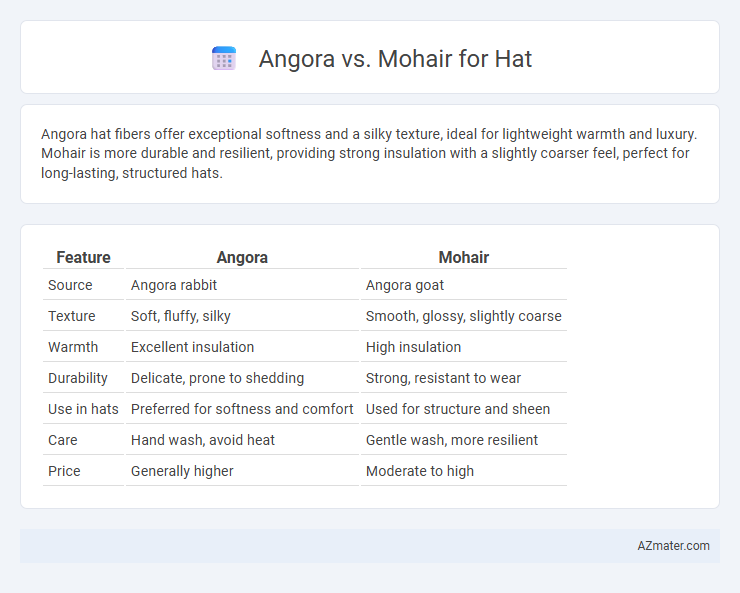Select the 'Angora' column header
Image resolution: width=740 pixels, height=593 pixels.
[x=242, y=258]
